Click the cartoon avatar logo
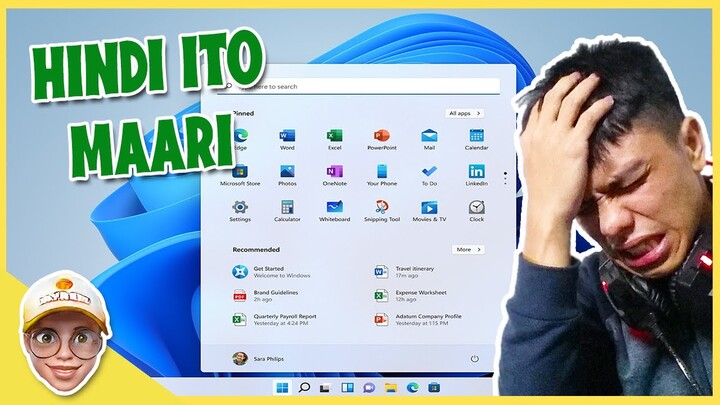The height and width of the screenshot is (405, 720). point(65,332)
